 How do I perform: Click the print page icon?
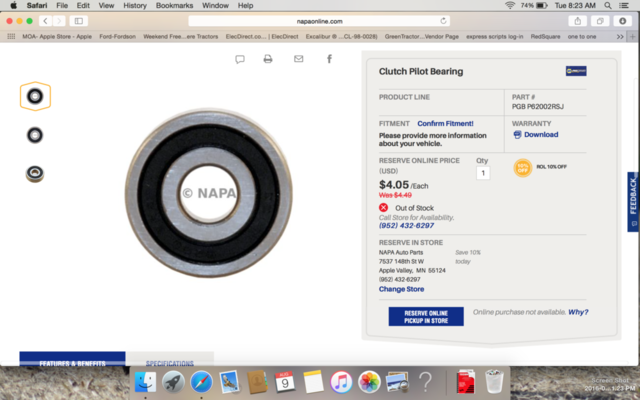tap(268, 59)
